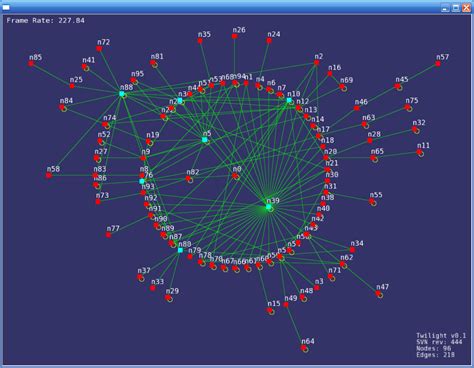474x368 pixels.
Task: Pick node n11
Action: 419,152
